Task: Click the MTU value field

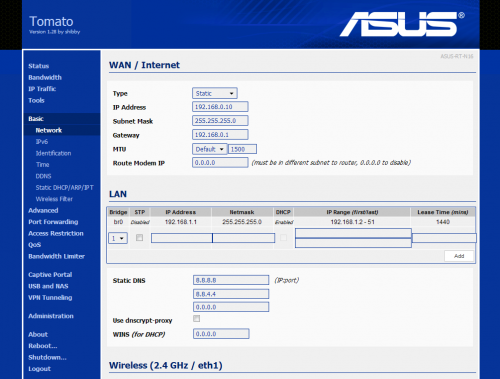Action: tap(242, 149)
